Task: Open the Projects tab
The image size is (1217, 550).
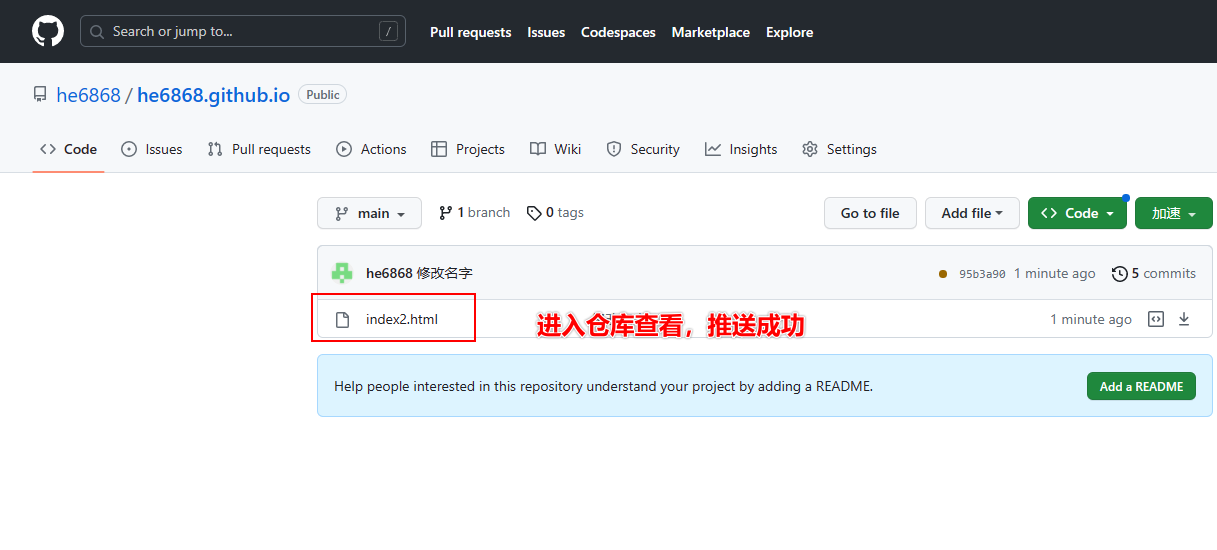Action: (468, 149)
